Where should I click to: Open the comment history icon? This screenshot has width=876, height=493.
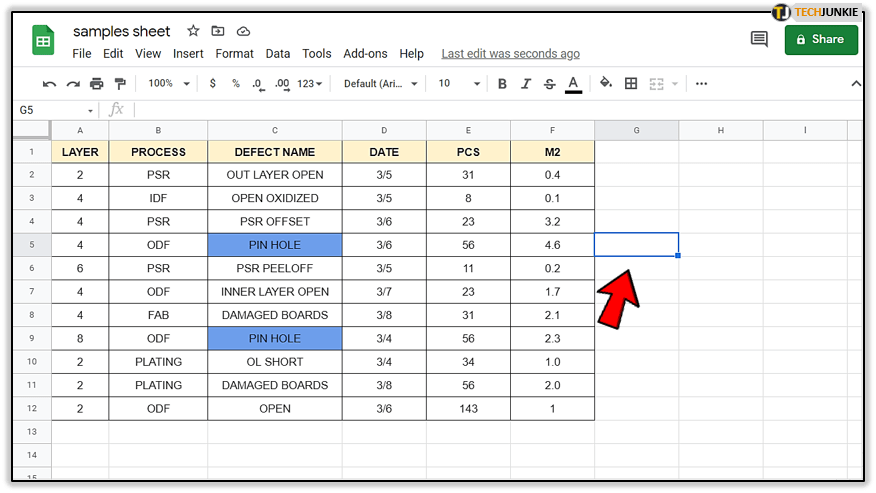pyautogui.click(x=759, y=40)
